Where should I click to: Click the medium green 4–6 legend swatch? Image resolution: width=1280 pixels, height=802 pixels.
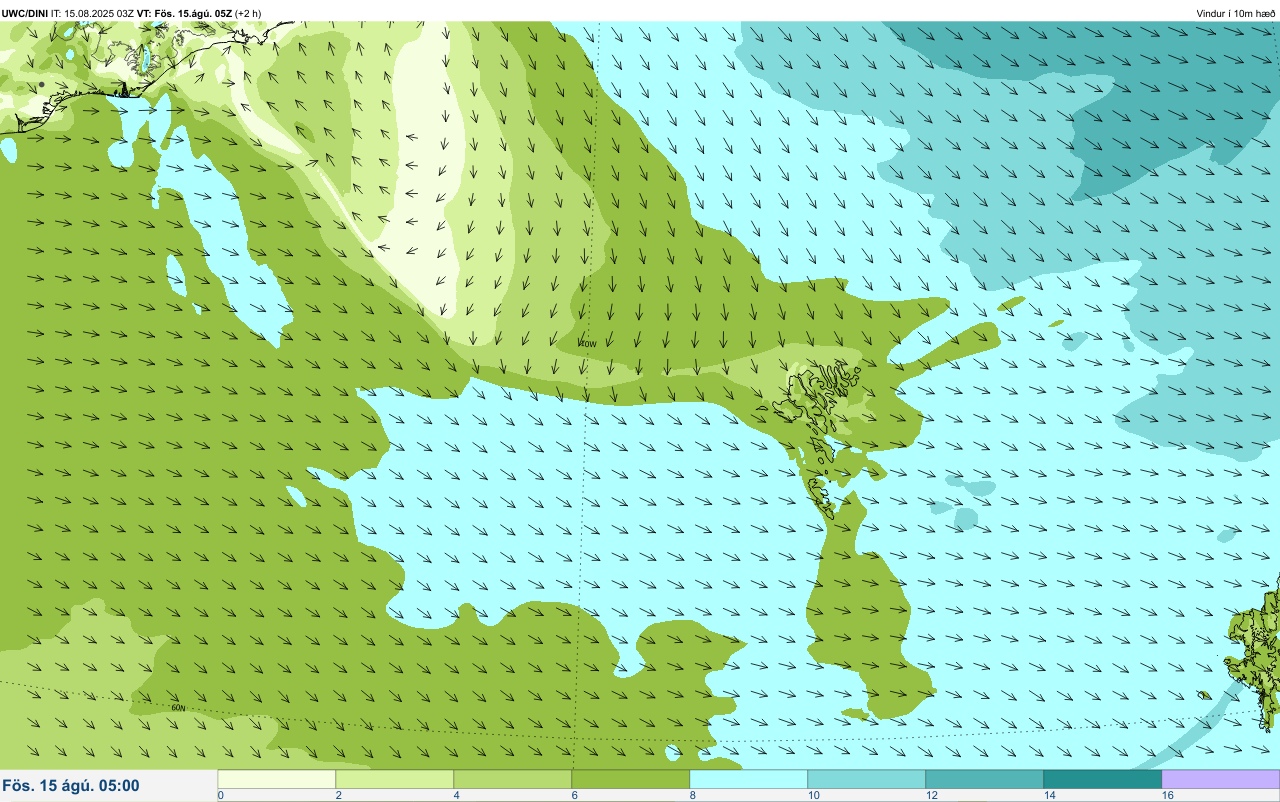tap(513, 779)
